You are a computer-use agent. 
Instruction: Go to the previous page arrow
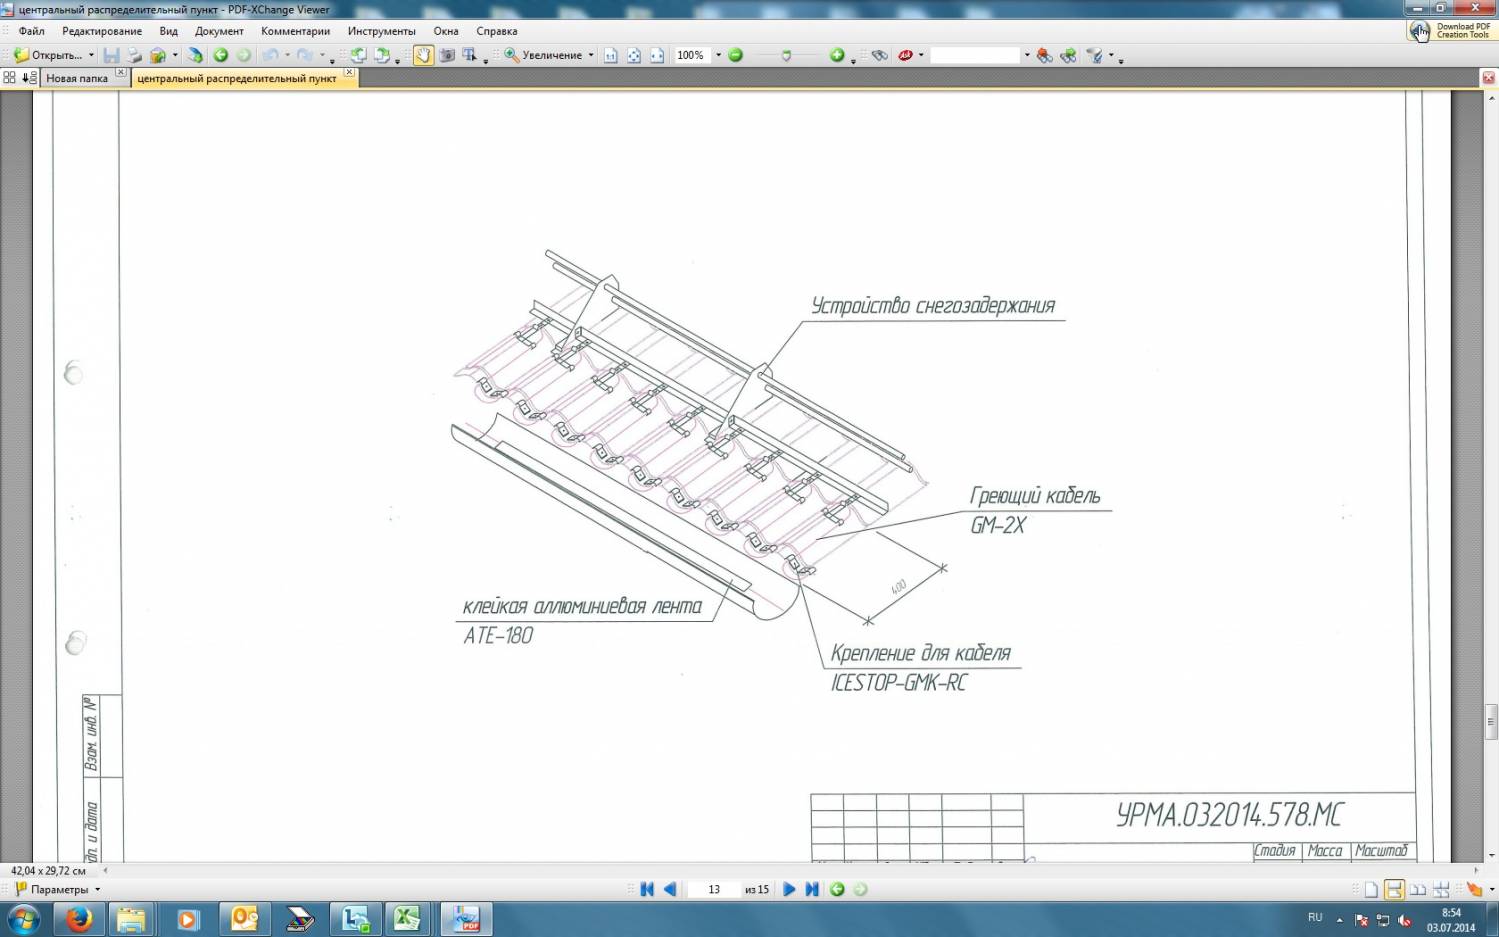[x=670, y=889]
